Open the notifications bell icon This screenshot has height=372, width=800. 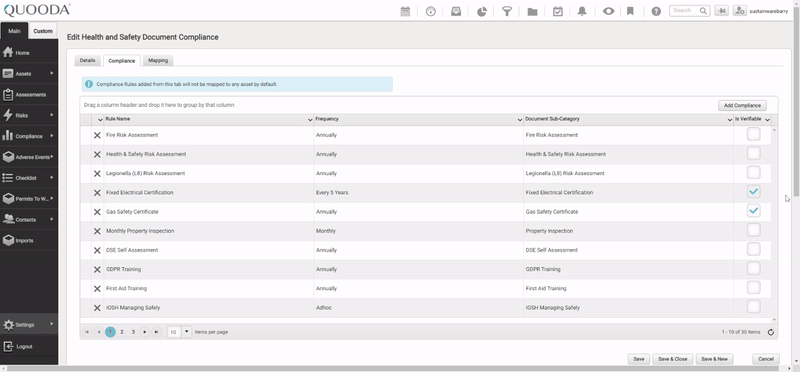[582, 11]
